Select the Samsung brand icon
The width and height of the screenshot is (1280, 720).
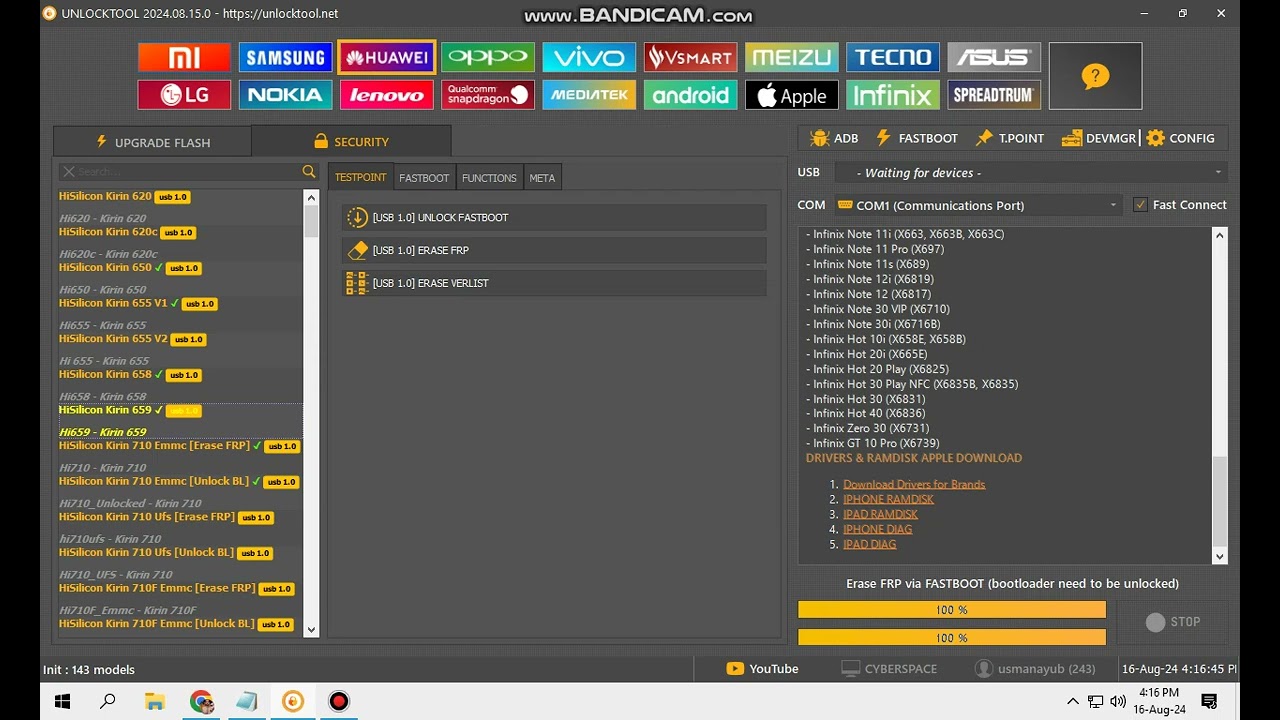[285, 57]
